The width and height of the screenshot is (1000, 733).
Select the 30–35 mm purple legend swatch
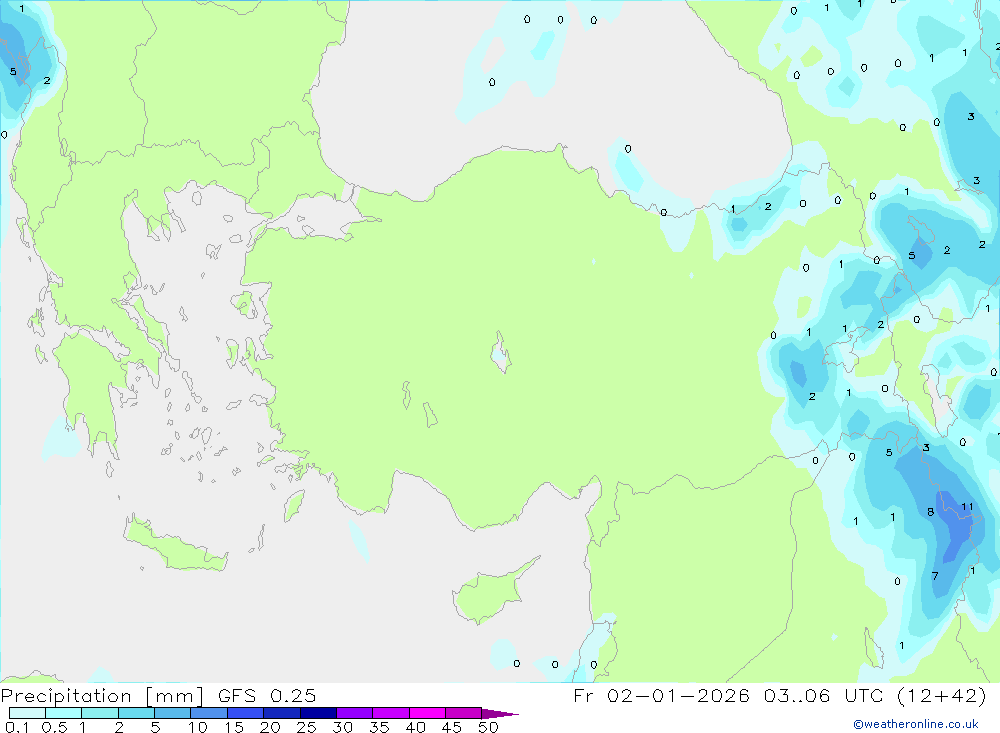[355, 713]
